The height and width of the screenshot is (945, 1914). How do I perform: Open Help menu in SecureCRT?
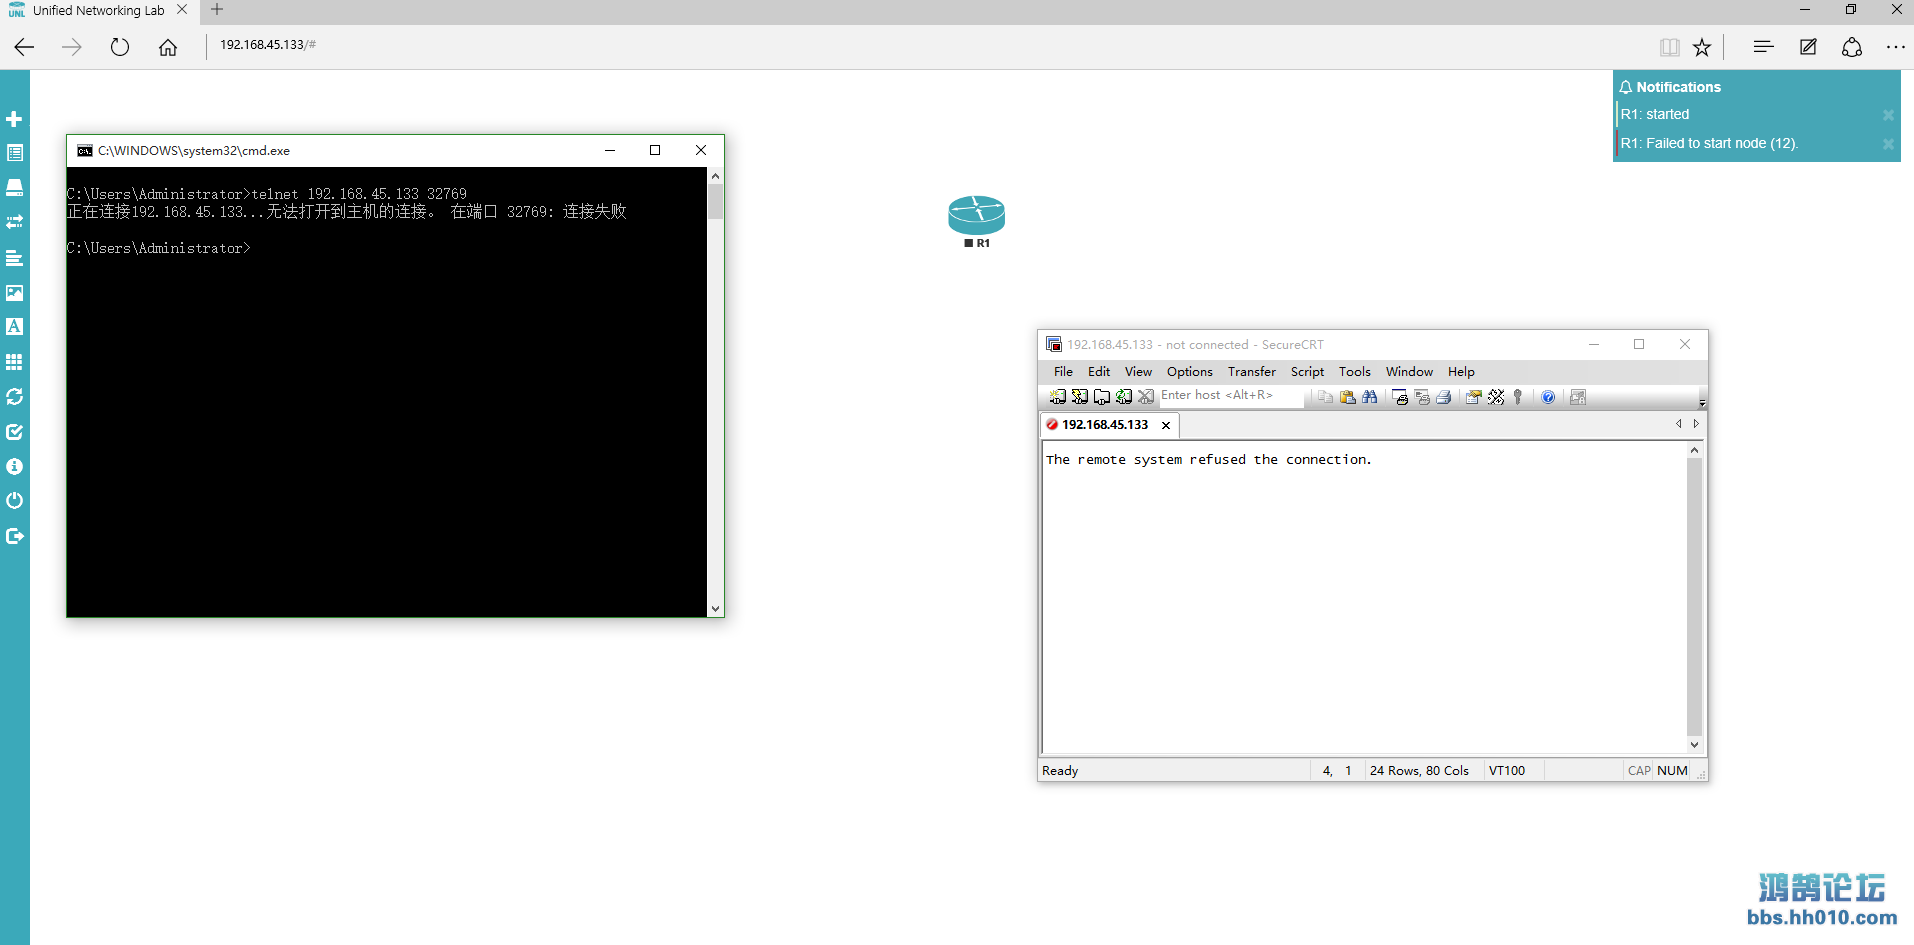click(x=1461, y=371)
